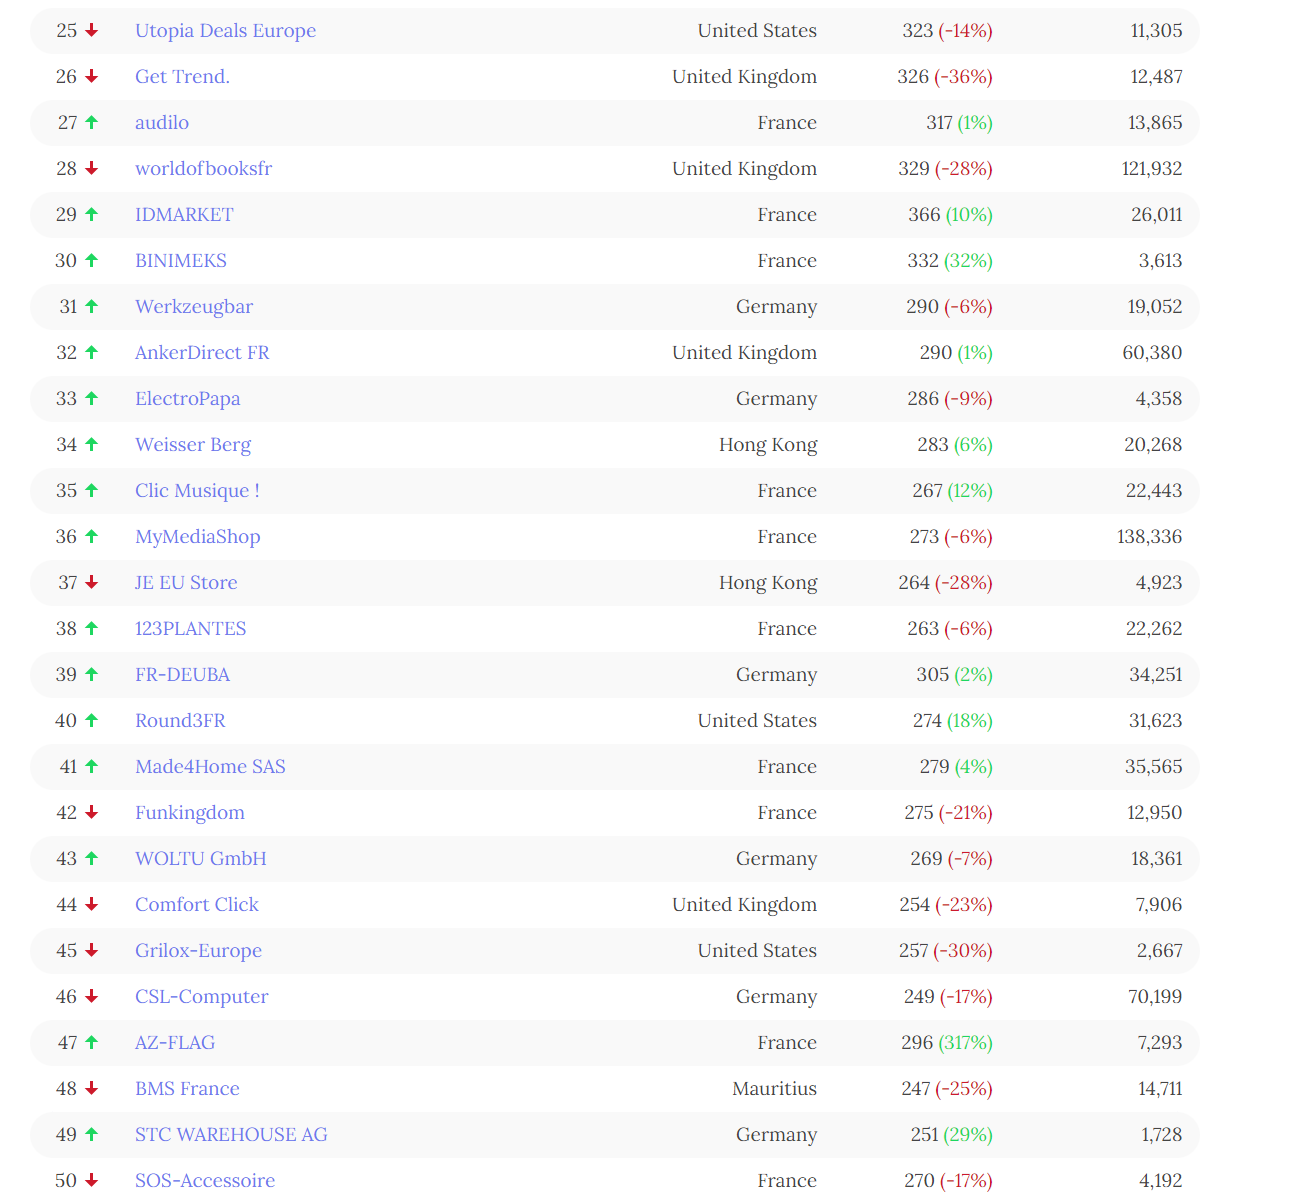Click the red down arrow at rank 45
Screen dimensions: 1289x1203
tap(92, 951)
